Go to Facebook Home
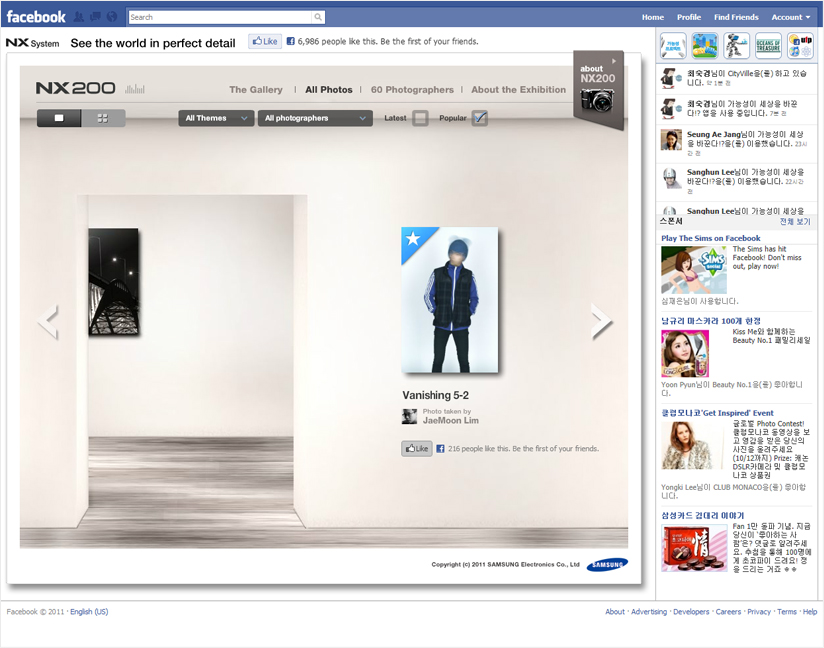Viewport: 824px width, 648px height. pos(653,17)
